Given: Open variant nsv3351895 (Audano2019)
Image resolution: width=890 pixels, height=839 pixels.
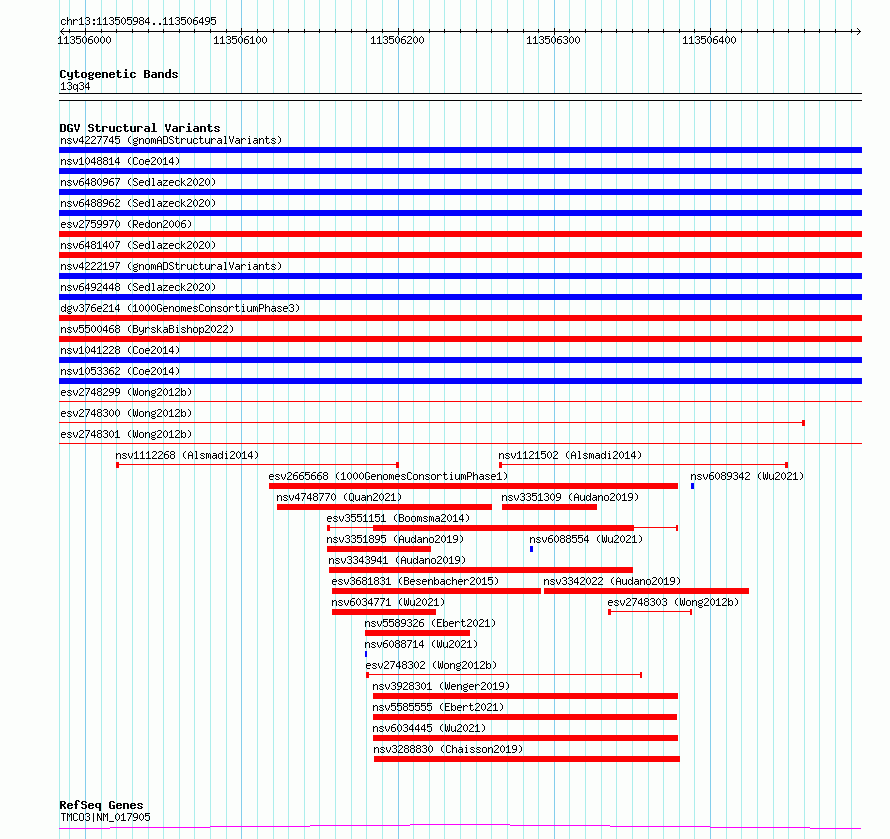Looking at the screenshot, I should (x=395, y=539).
